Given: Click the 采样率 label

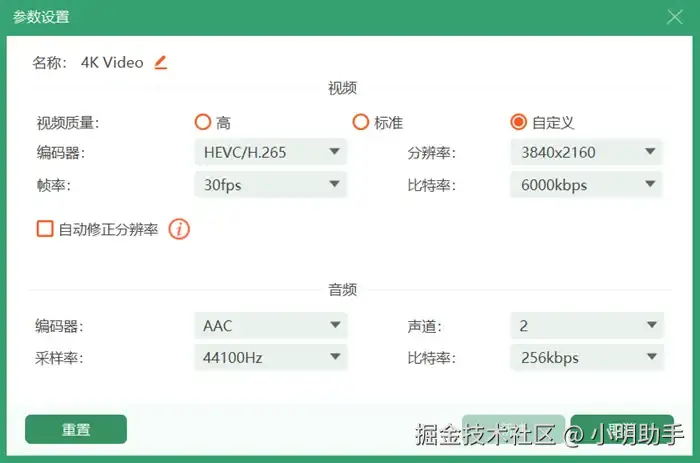Looking at the screenshot, I should pos(59,358).
